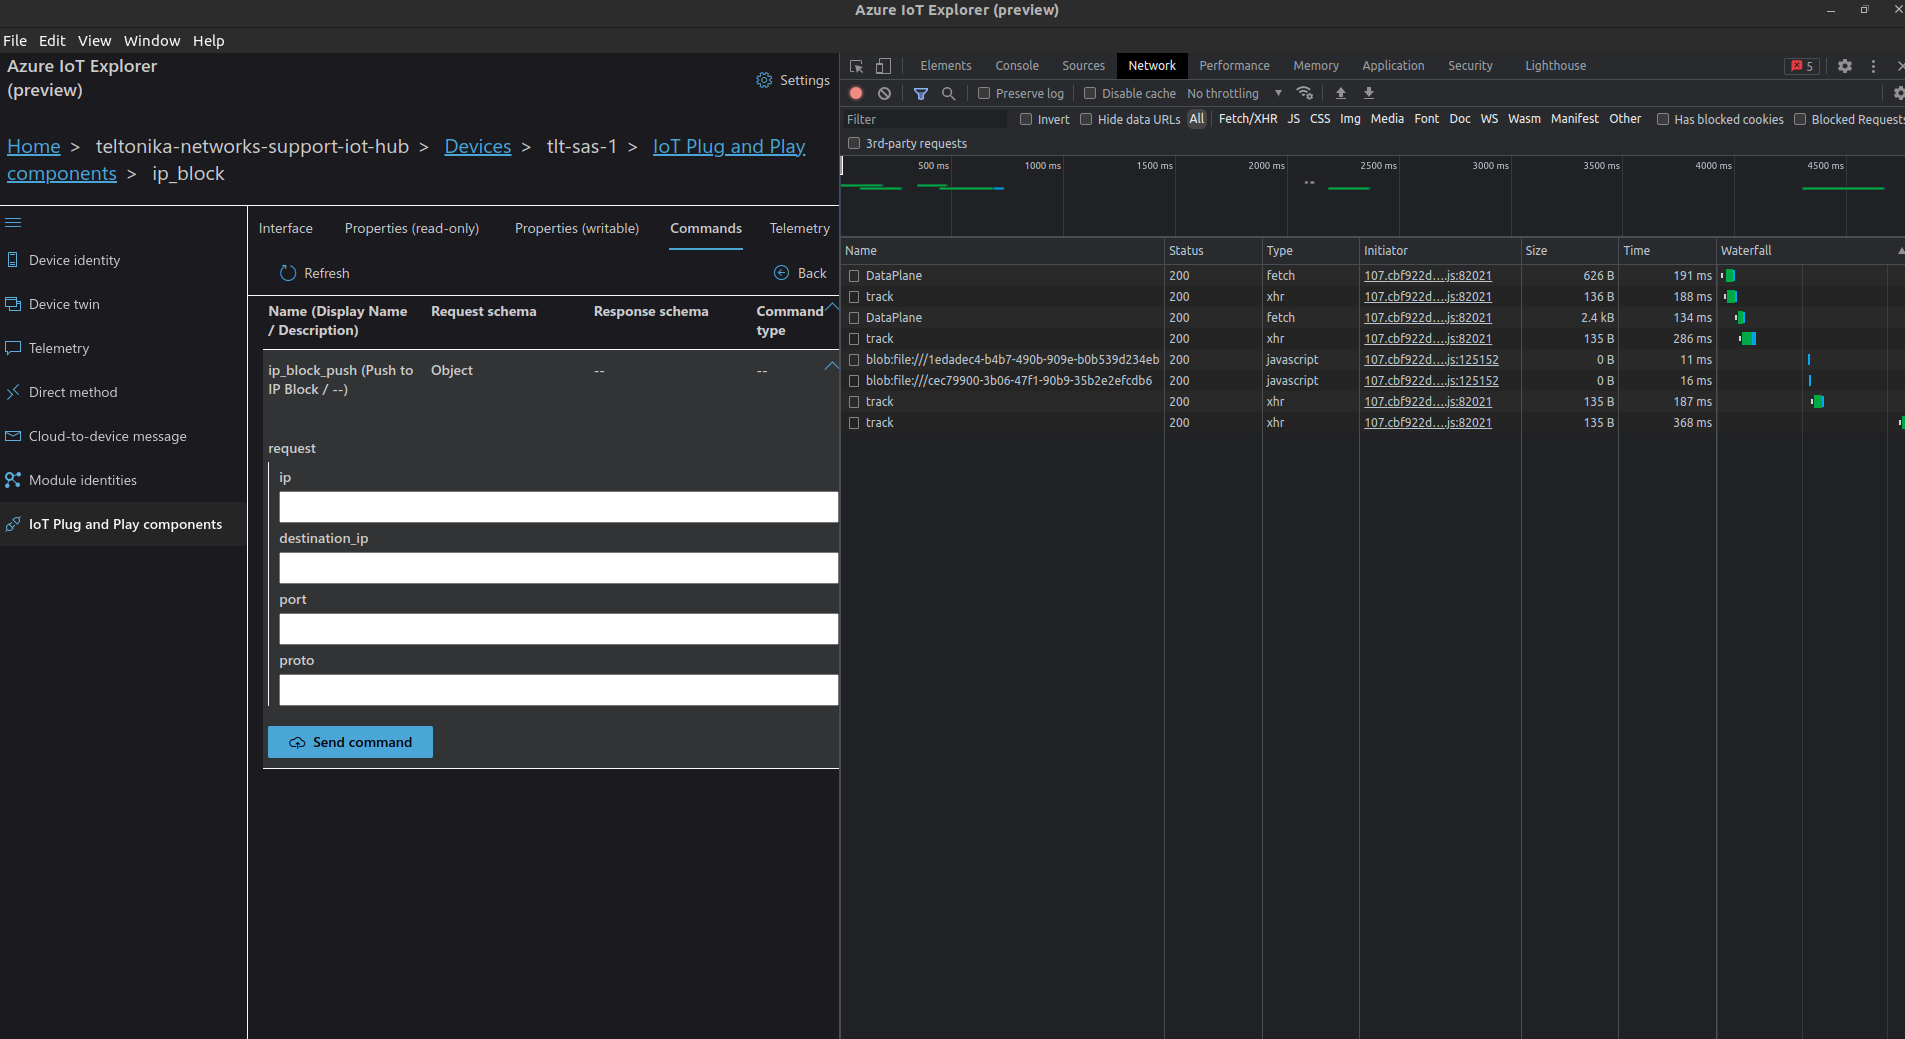The height and width of the screenshot is (1039, 1905).
Task: Clear the network log
Action: click(885, 93)
